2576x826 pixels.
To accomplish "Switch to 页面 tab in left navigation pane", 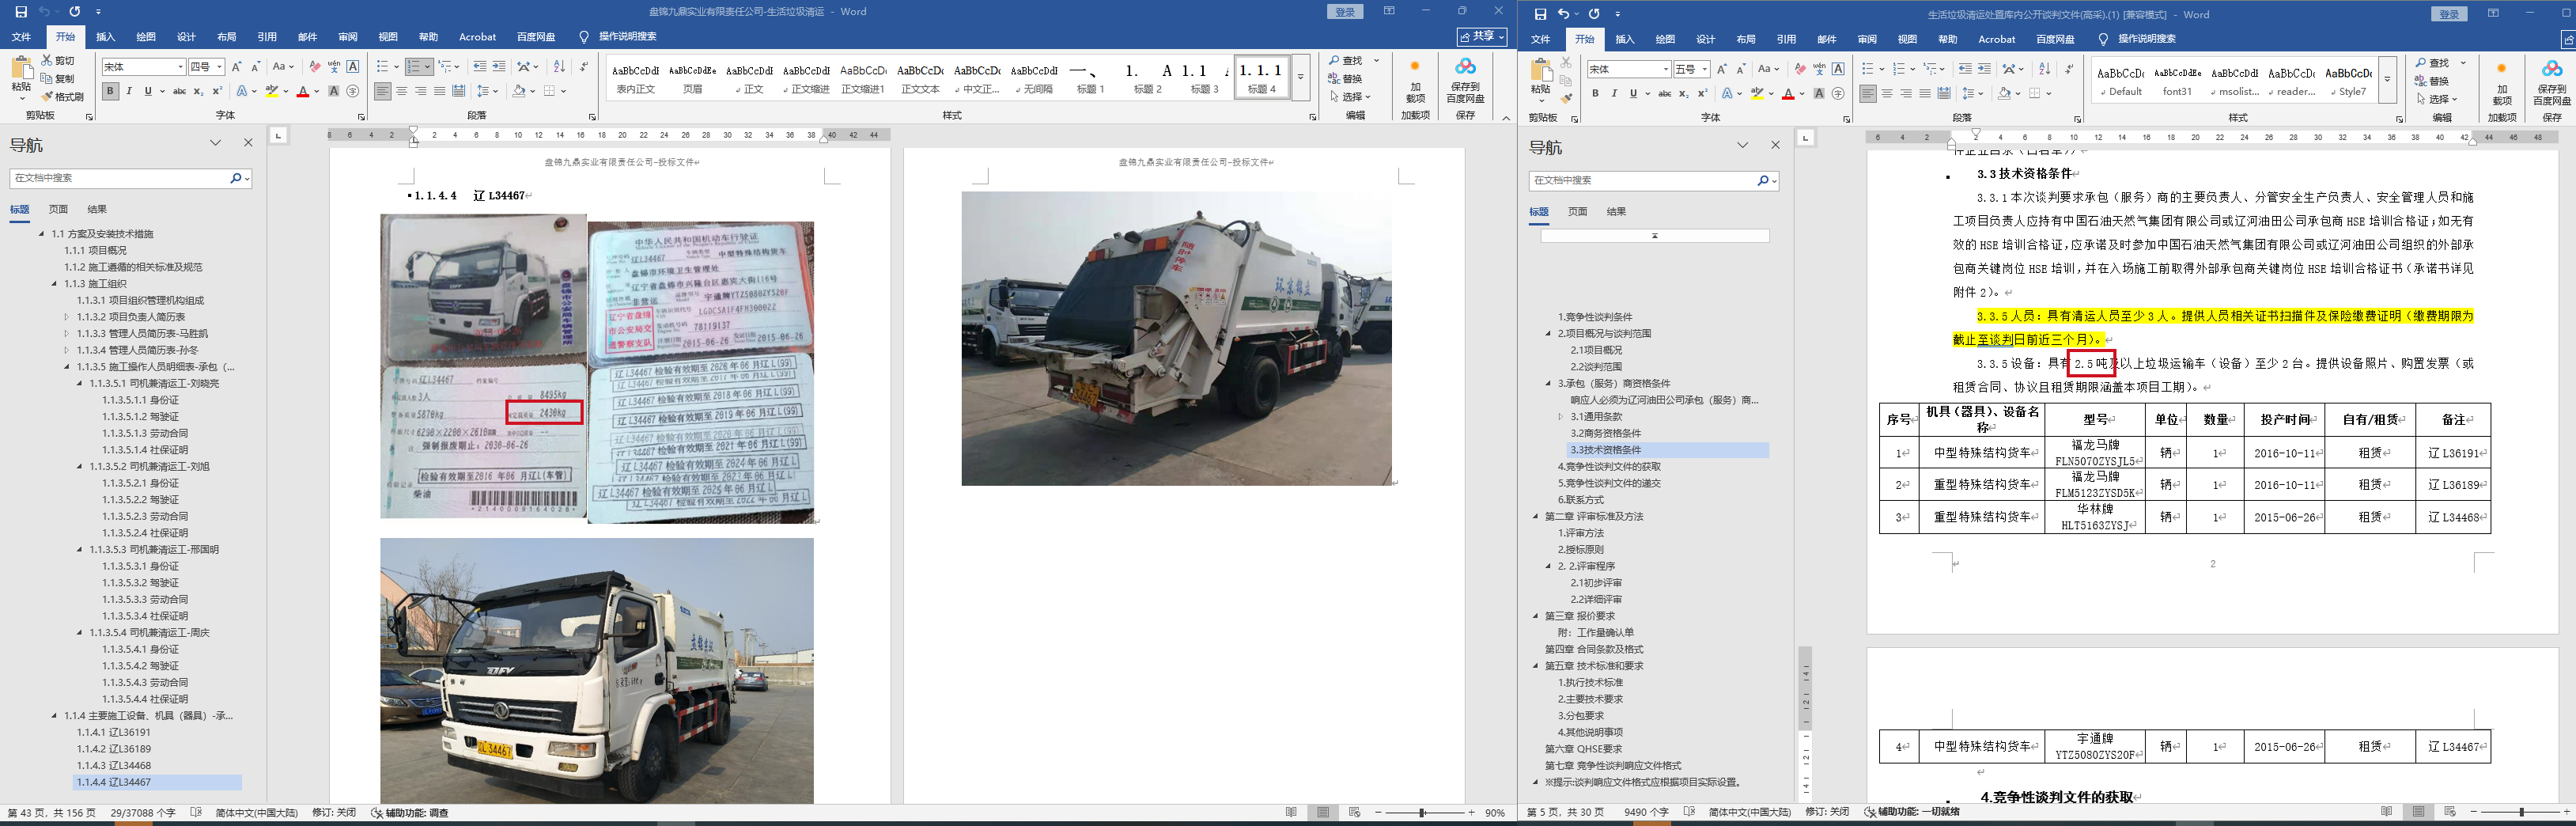I will click(x=59, y=209).
